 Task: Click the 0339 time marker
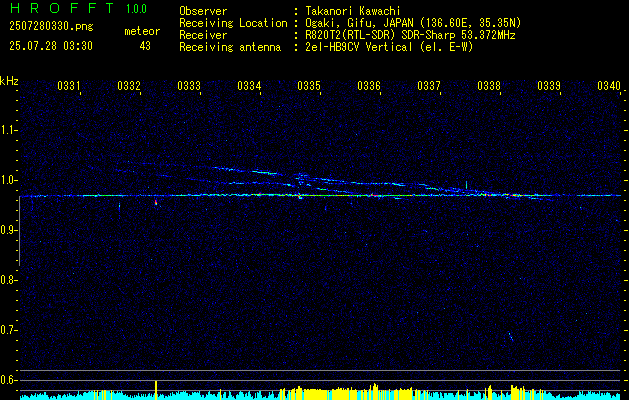[549, 85]
